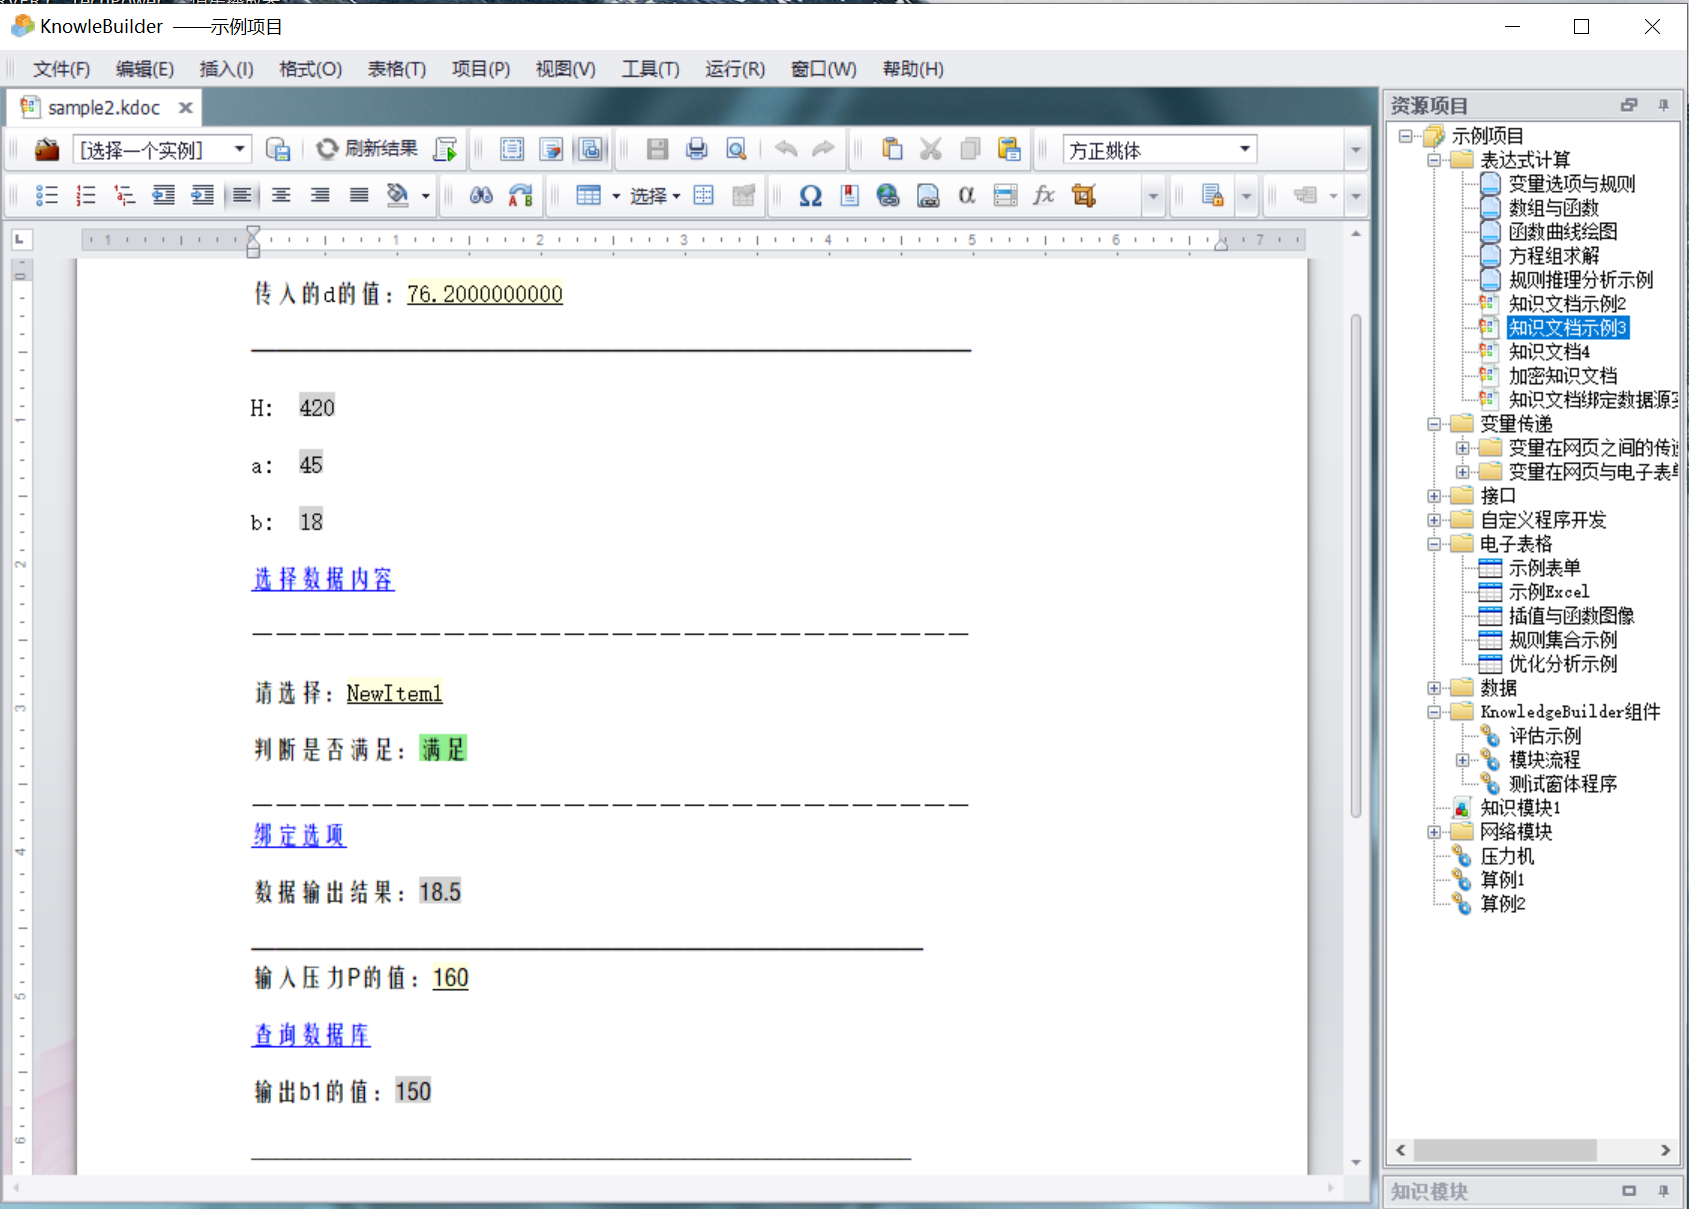The width and height of the screenshot is (1689, 1209).
Task: Insert a hyperlink with the globe icon
Action: (x=888, y=196)
